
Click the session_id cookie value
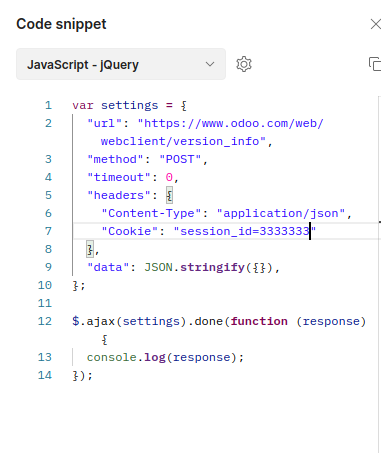click(245, 231)
